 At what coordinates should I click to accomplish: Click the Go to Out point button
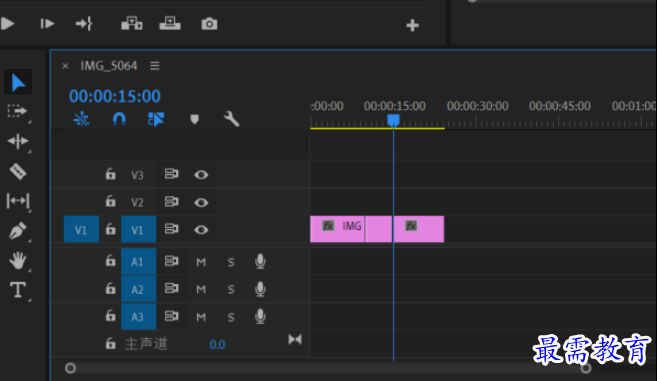[x=84, y=23]
